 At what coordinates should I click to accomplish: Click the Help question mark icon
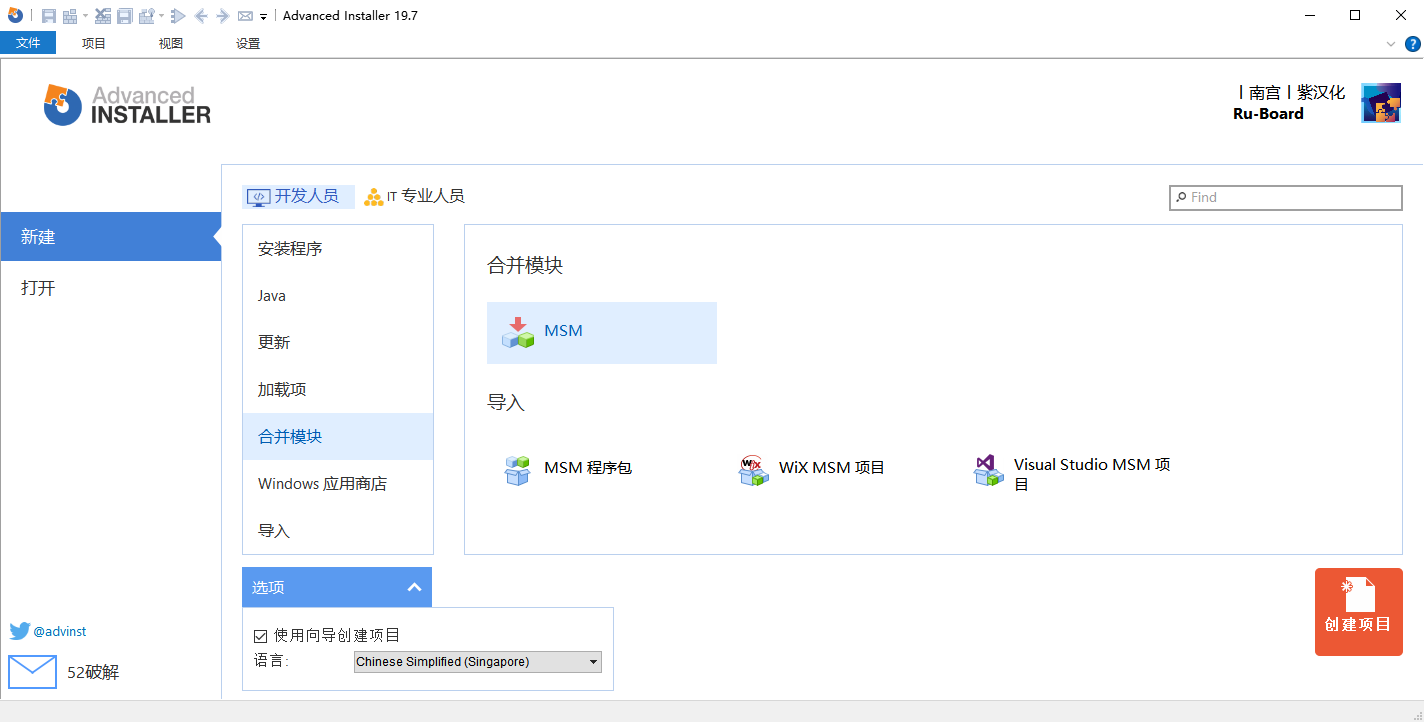[1413, 43]
